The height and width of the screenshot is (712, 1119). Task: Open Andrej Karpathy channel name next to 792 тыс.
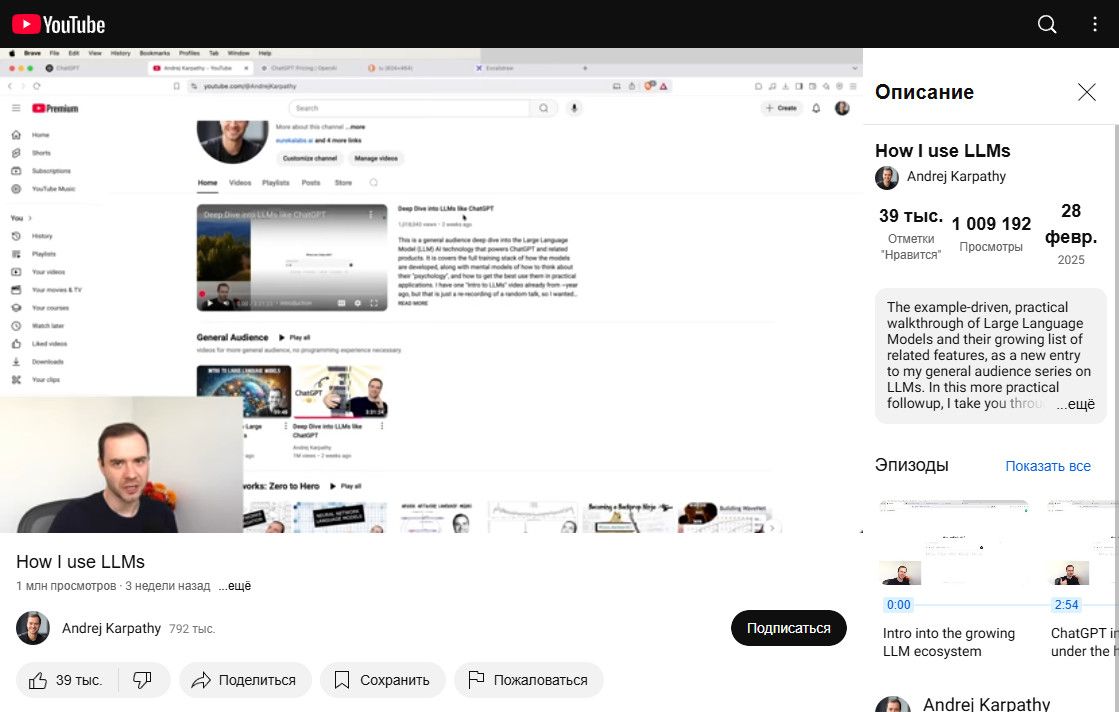(111, 628)
